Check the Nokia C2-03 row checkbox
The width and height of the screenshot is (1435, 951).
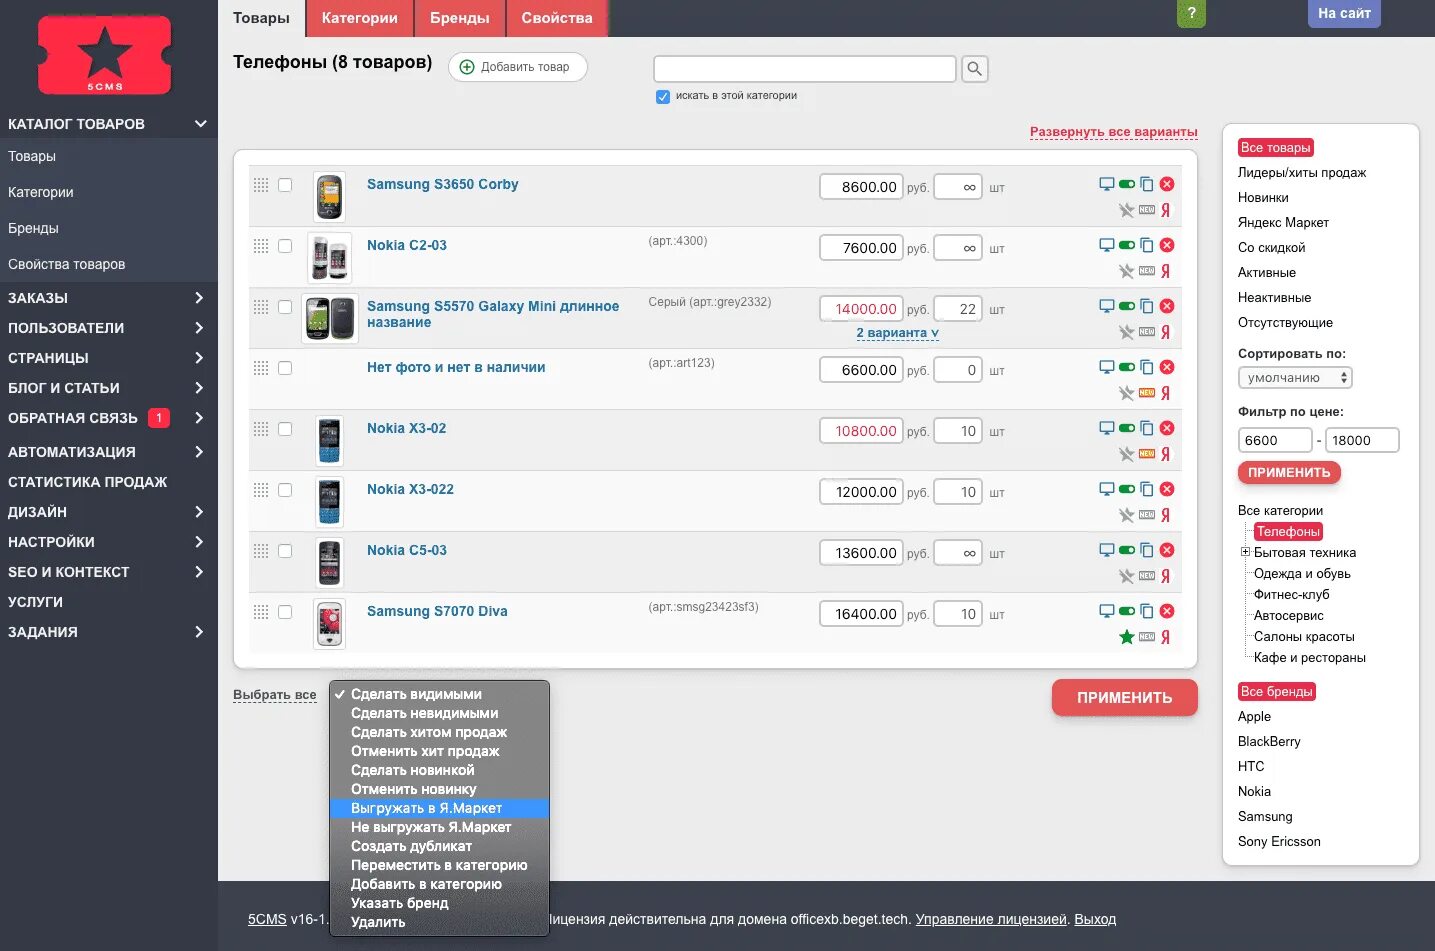tap(285, 246)
